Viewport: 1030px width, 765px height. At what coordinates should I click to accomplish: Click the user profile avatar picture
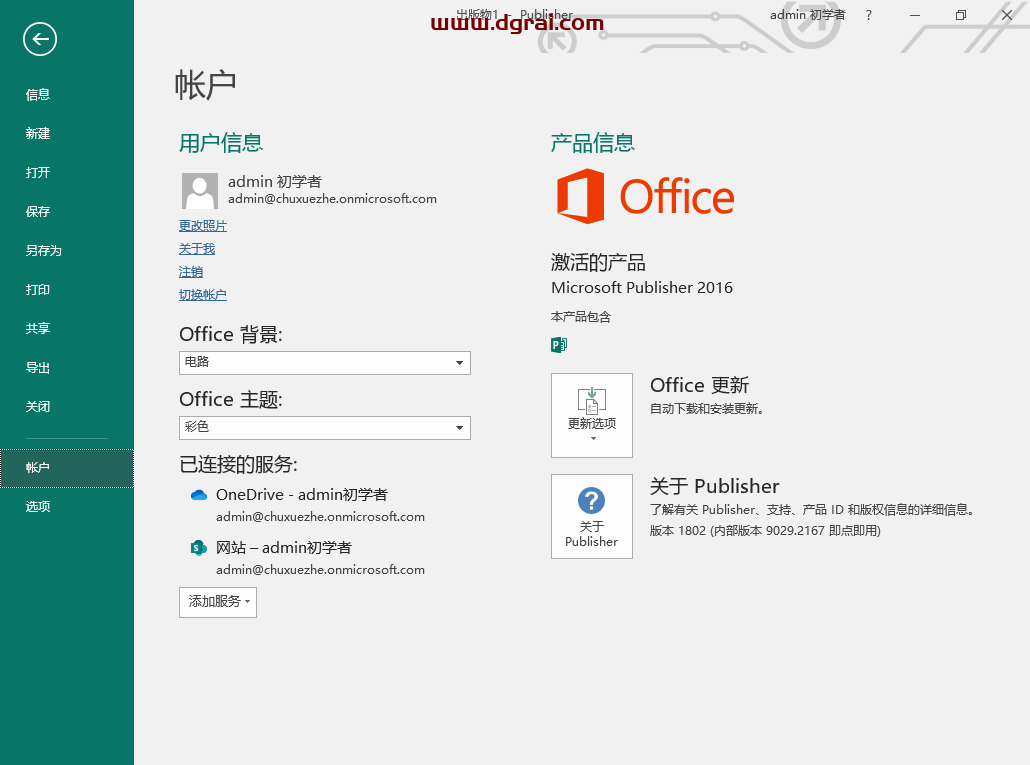(x=200, y=191)
